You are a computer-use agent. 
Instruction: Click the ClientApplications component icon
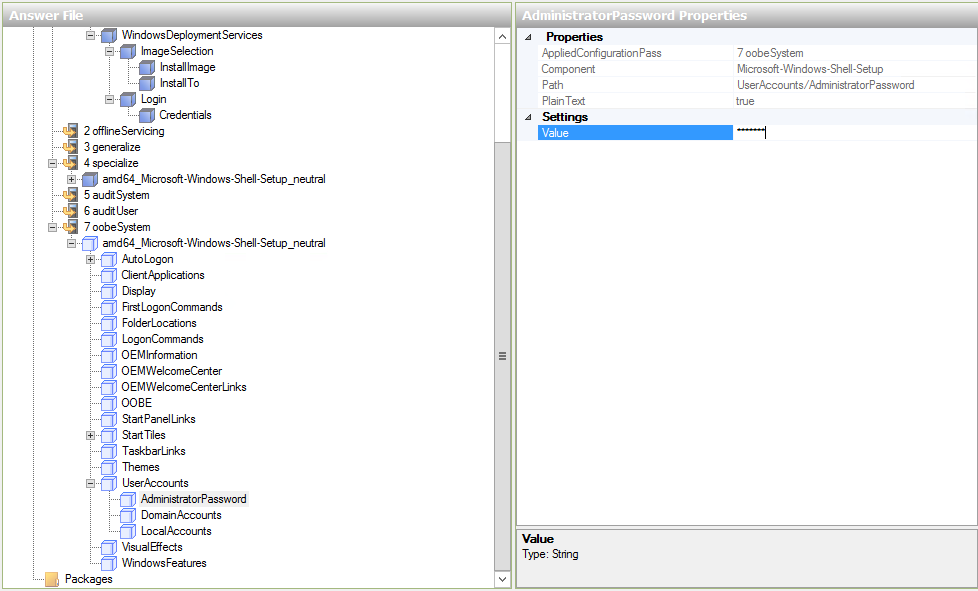click(109, 275)
